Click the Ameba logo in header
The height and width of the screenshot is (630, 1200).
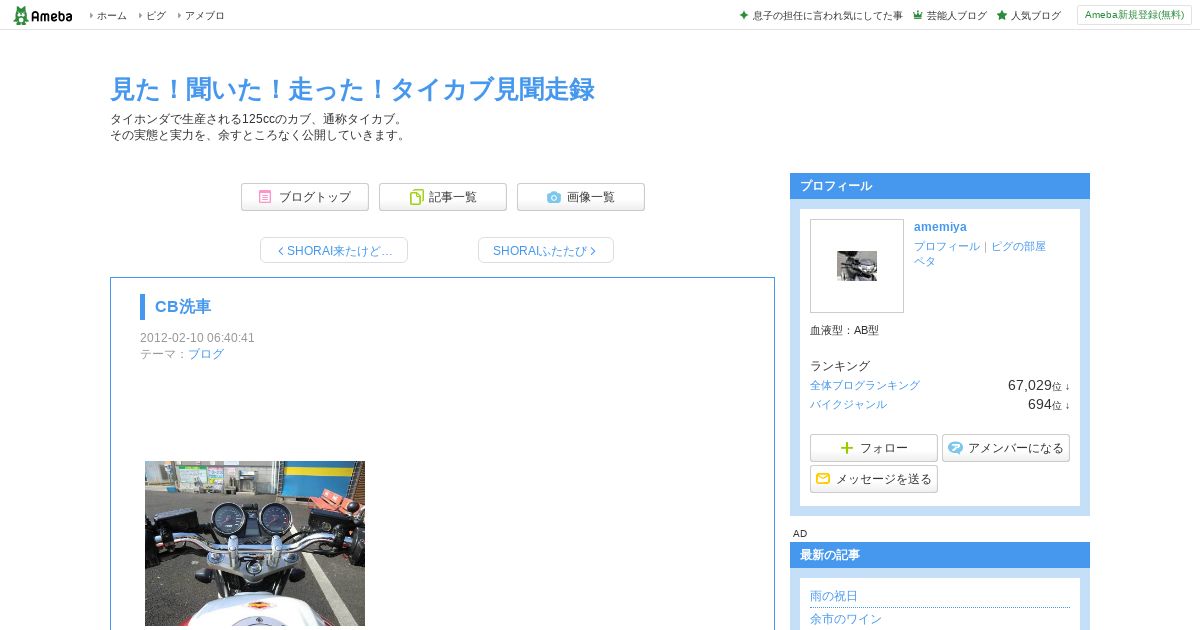tap(43, 15)
